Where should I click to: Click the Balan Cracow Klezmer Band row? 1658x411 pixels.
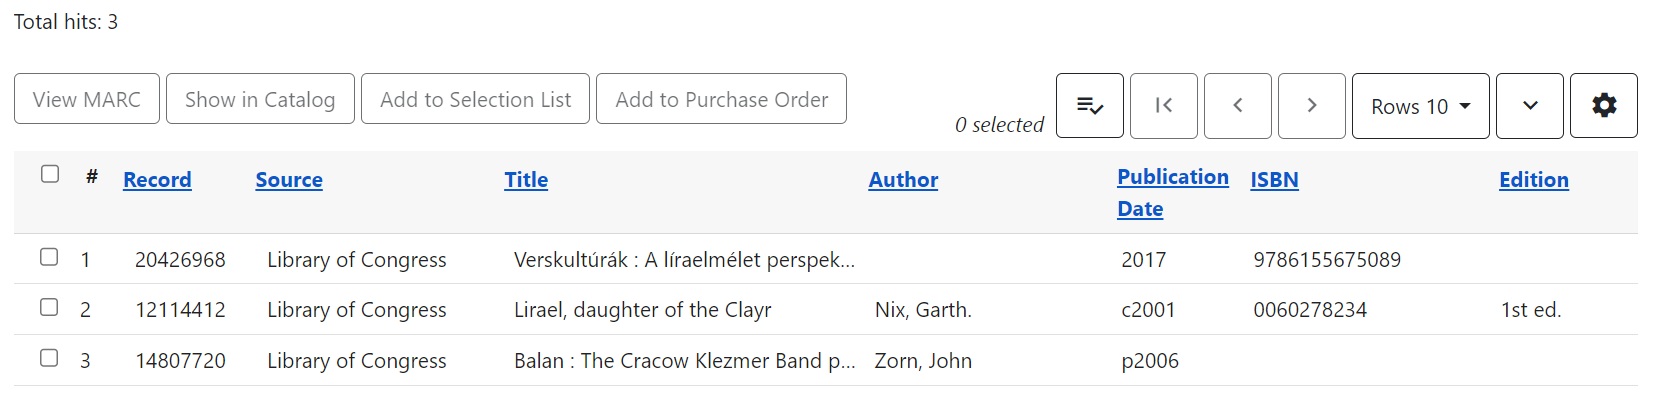click(684, 361)
